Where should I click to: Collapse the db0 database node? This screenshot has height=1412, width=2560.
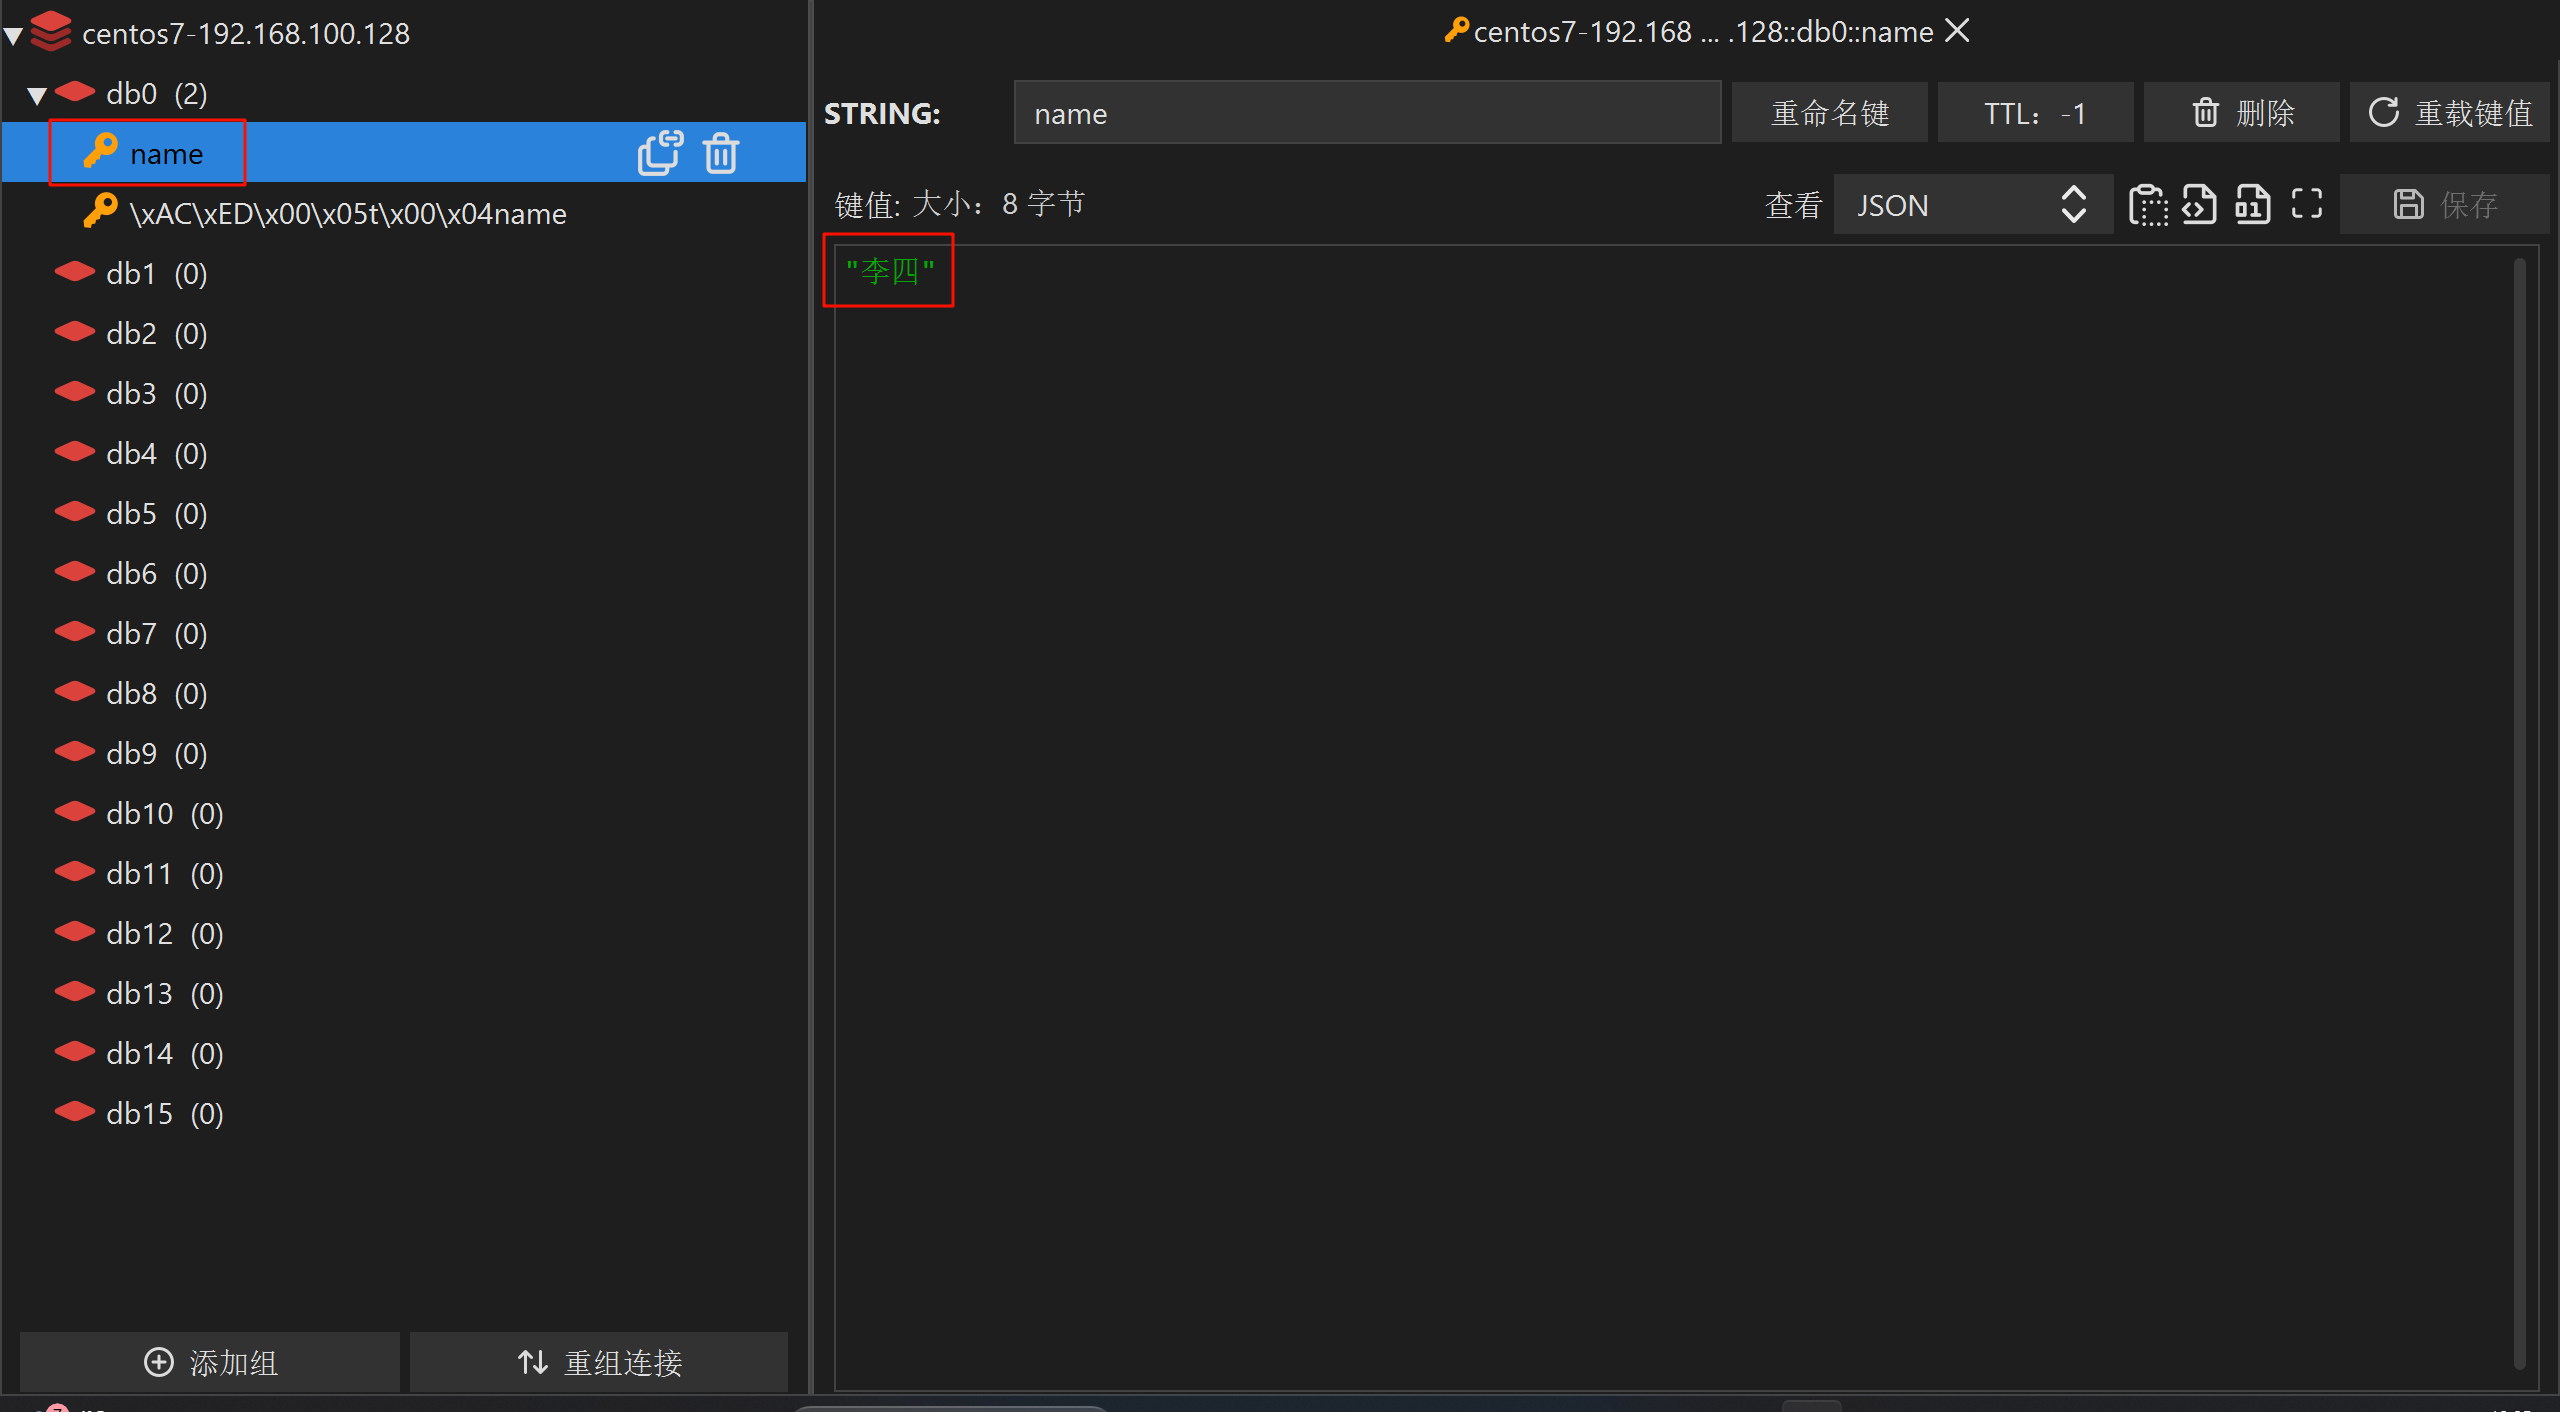click(37, 96)
